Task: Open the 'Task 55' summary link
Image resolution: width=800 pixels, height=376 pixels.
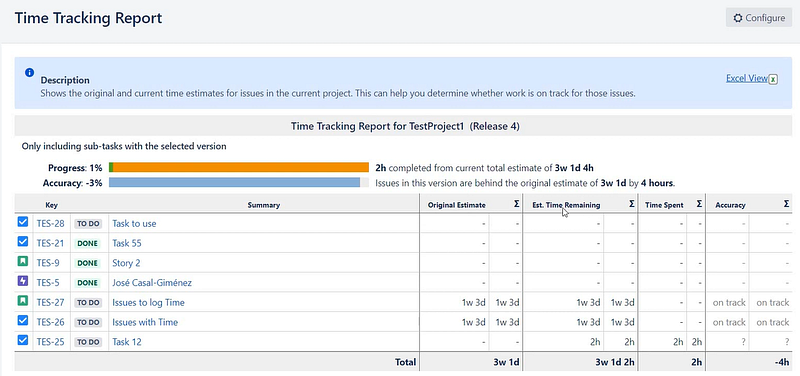Action: [x=127, y=243]
